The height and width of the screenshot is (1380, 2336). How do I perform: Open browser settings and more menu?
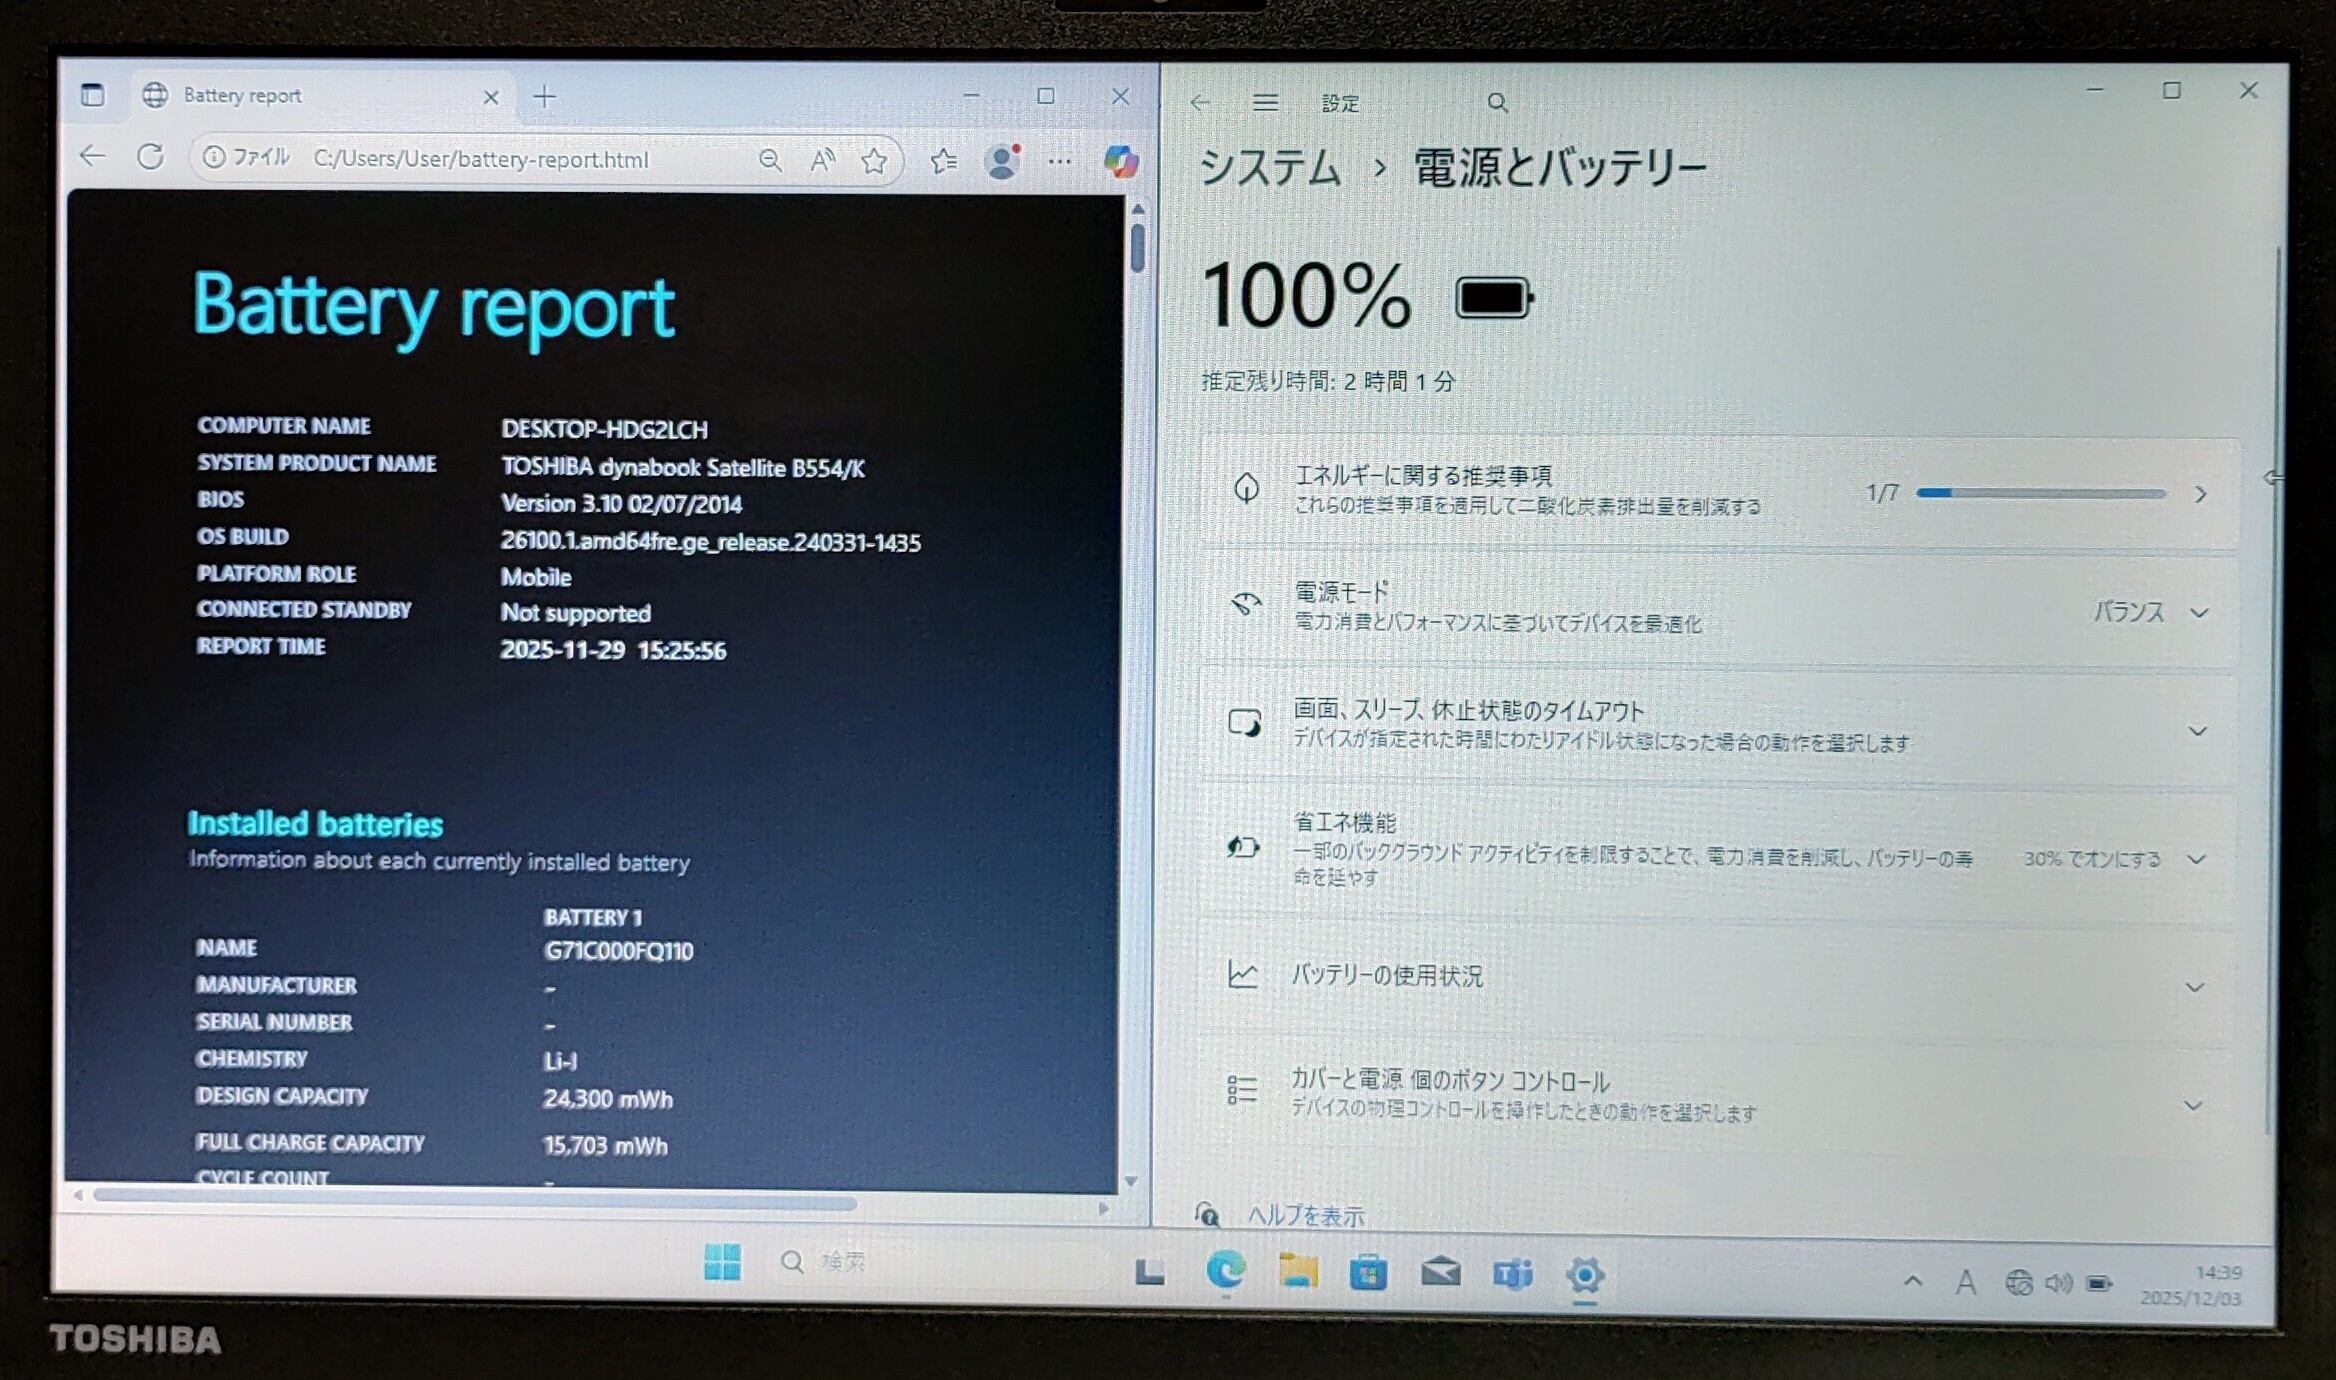tap(1060, 161)
